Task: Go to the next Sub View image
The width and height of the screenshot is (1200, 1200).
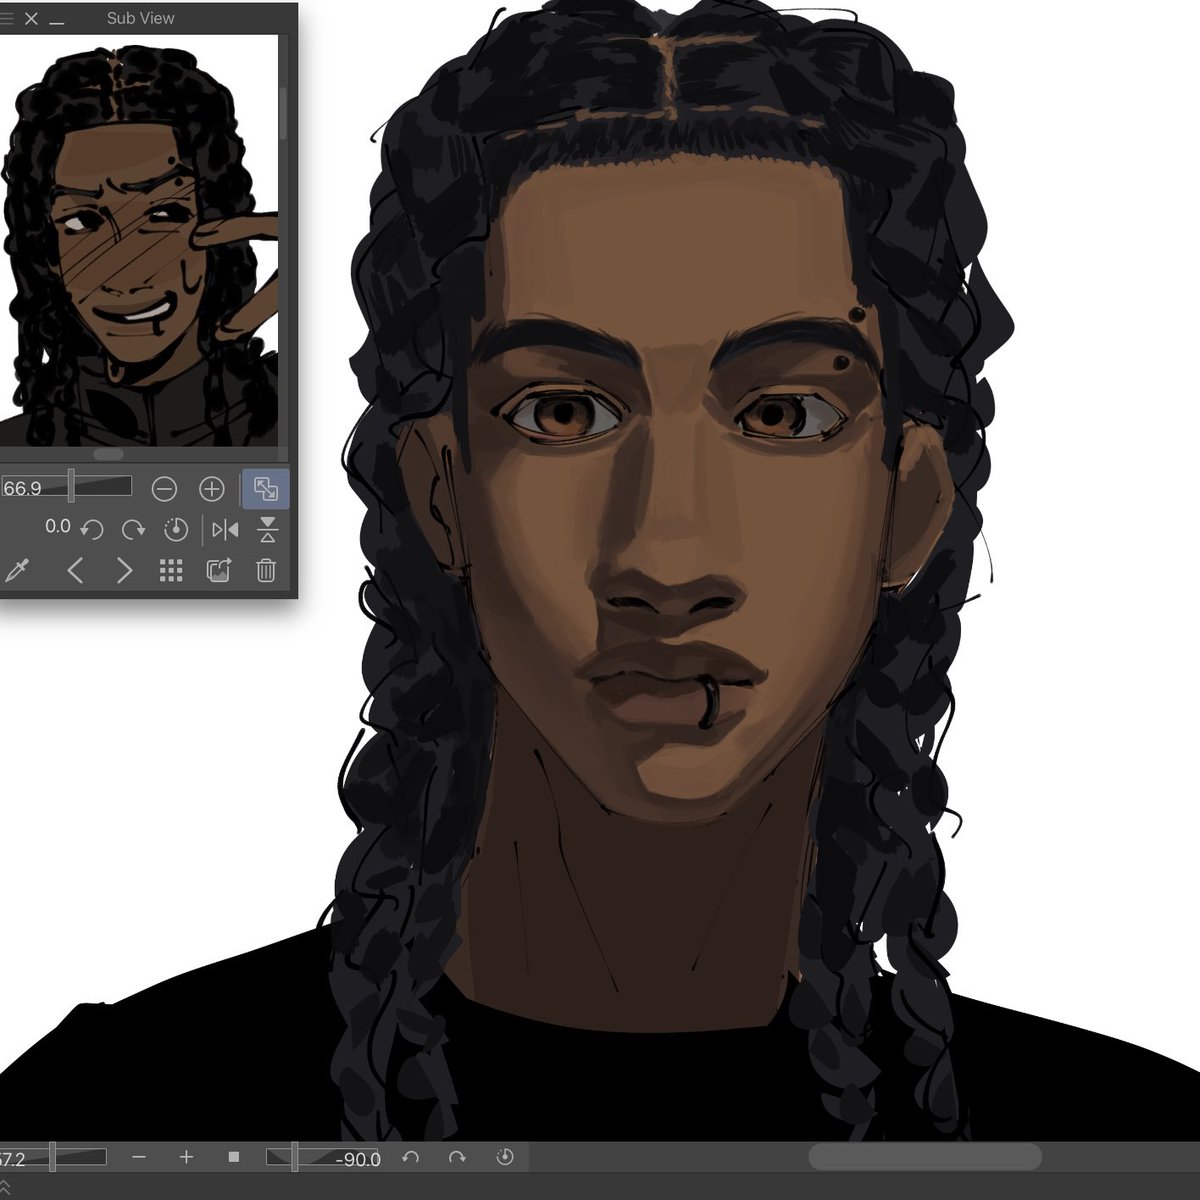Action: 123,570
